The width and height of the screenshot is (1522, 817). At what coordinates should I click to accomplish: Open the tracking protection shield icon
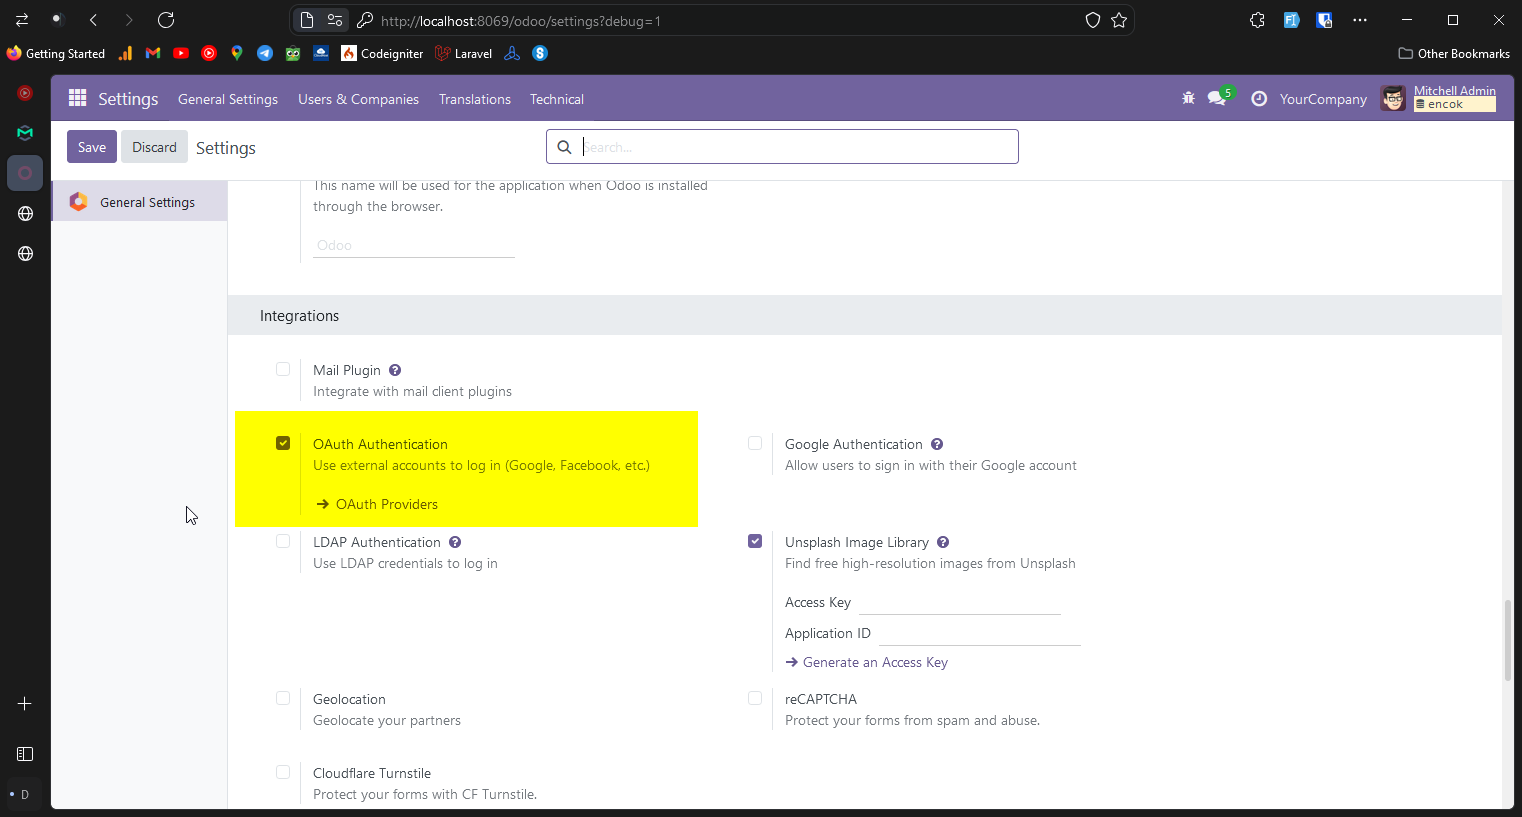pyautogui.click(x=1093, y=20)
